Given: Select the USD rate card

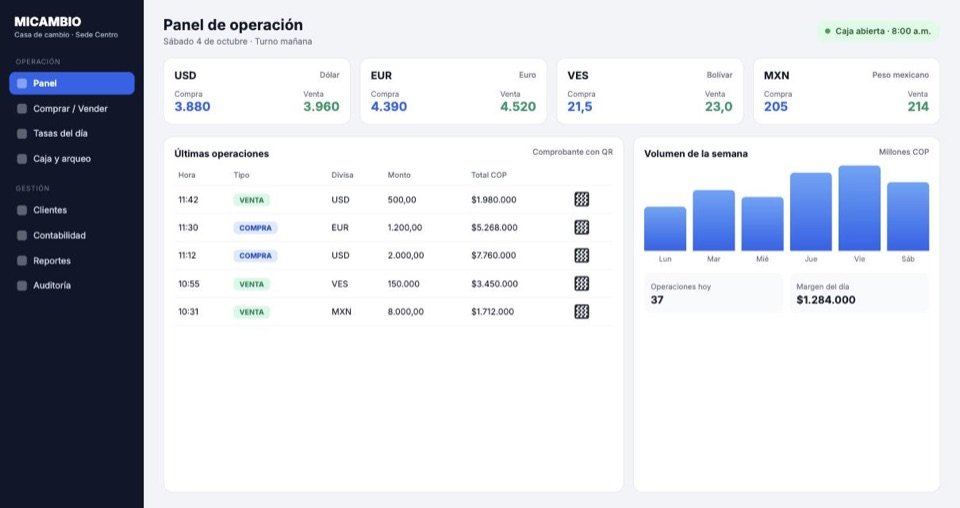Looking at the screenshot, I should [x=257, y=91].
